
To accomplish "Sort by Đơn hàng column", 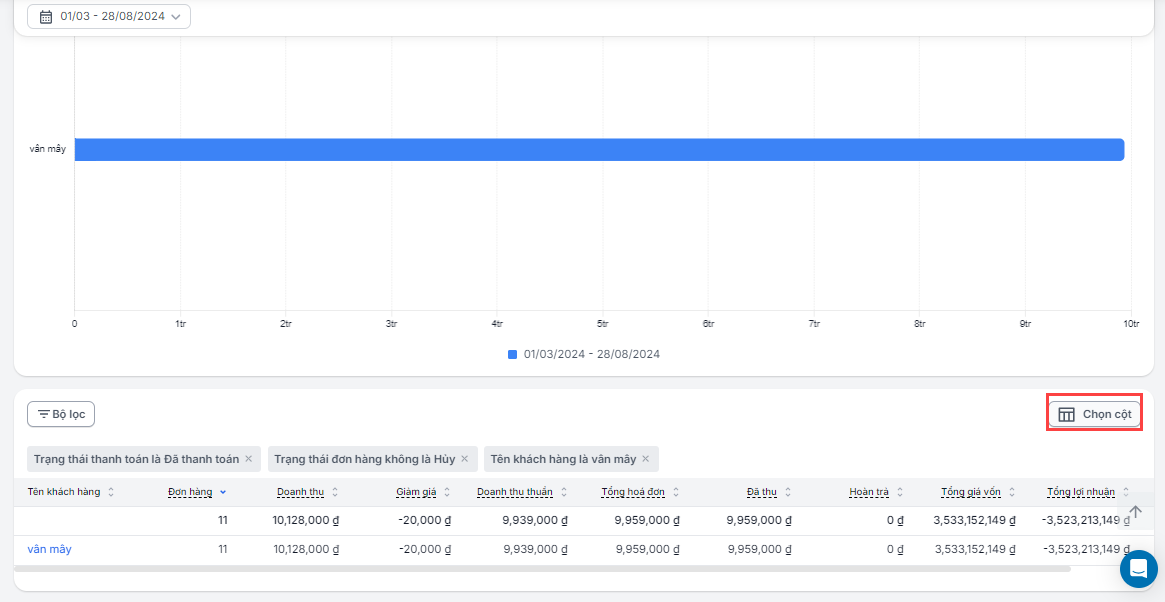I will click(196, 492).
